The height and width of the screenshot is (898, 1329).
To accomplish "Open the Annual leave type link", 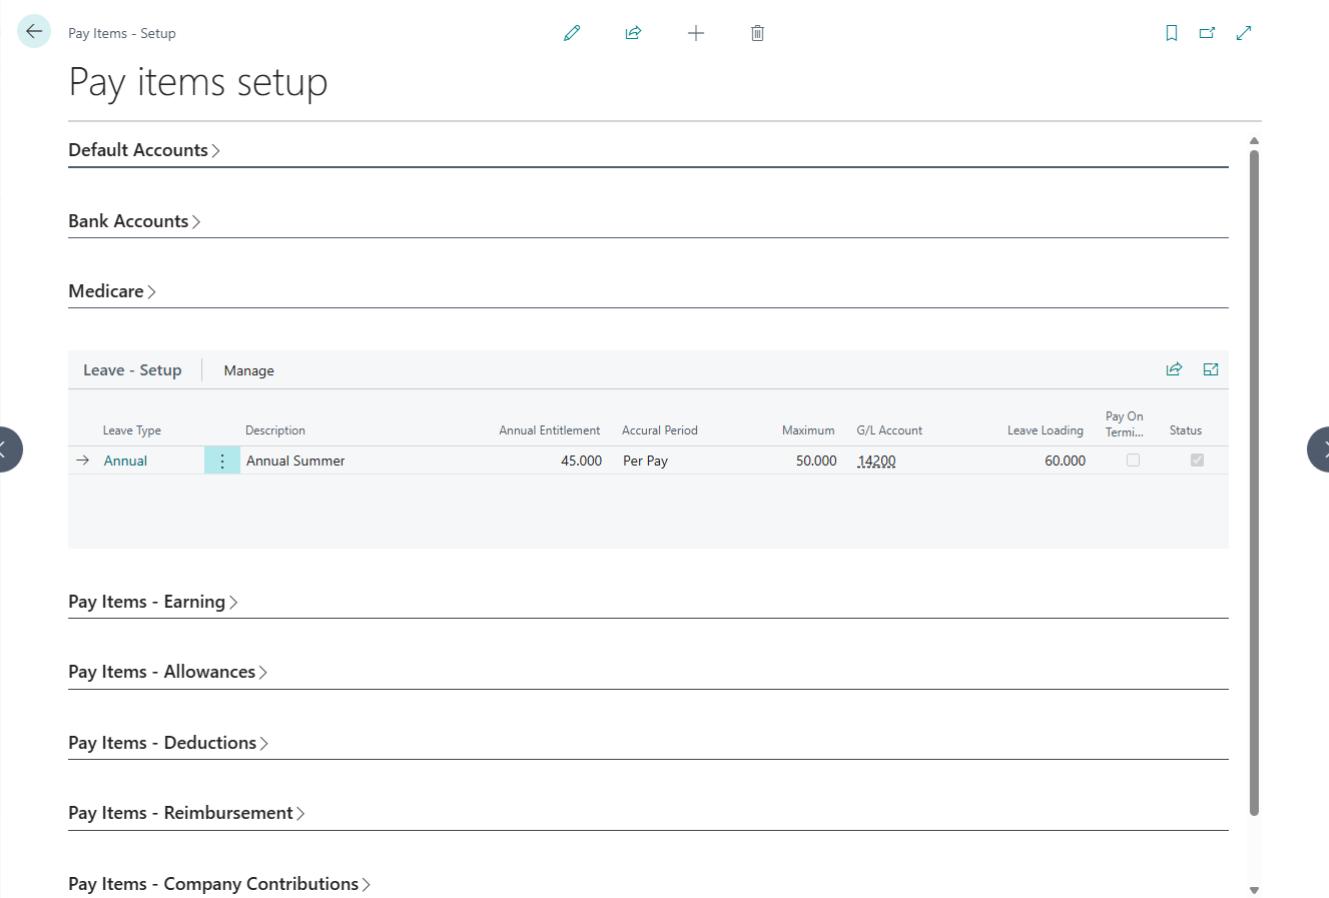I will tap(126, 461).
